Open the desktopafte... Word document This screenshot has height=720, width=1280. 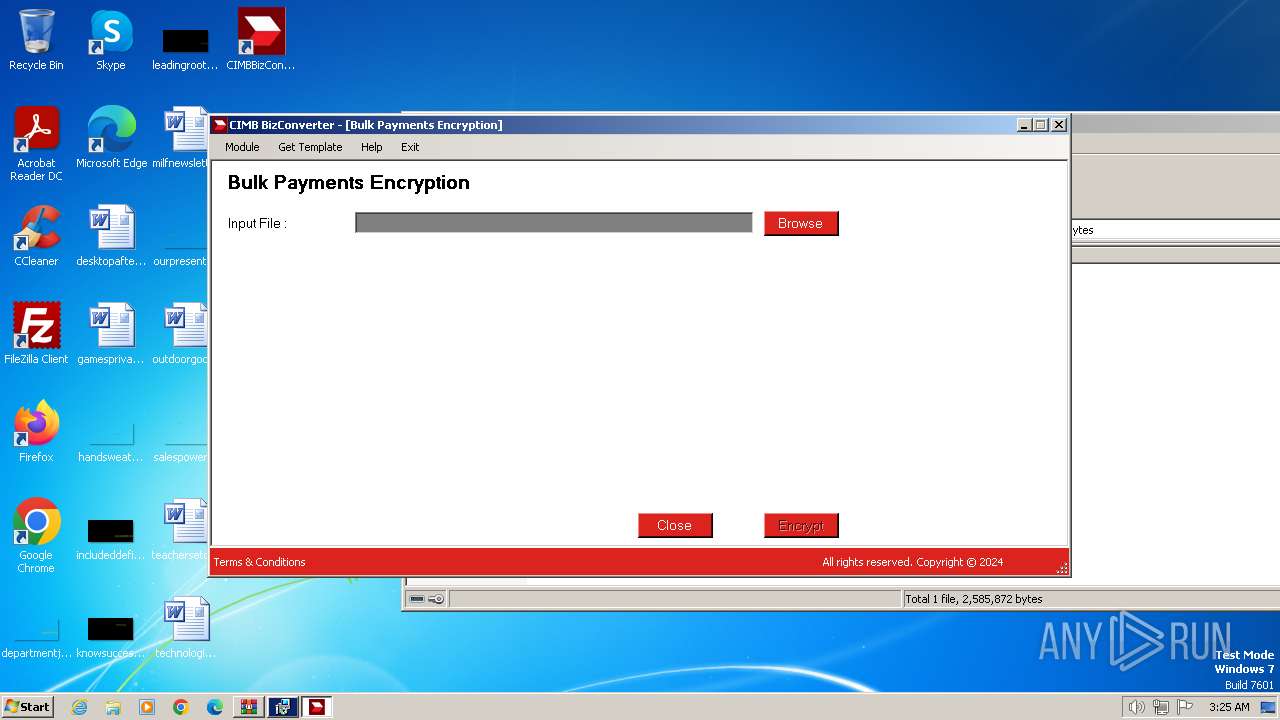click(x=111, y=236)
